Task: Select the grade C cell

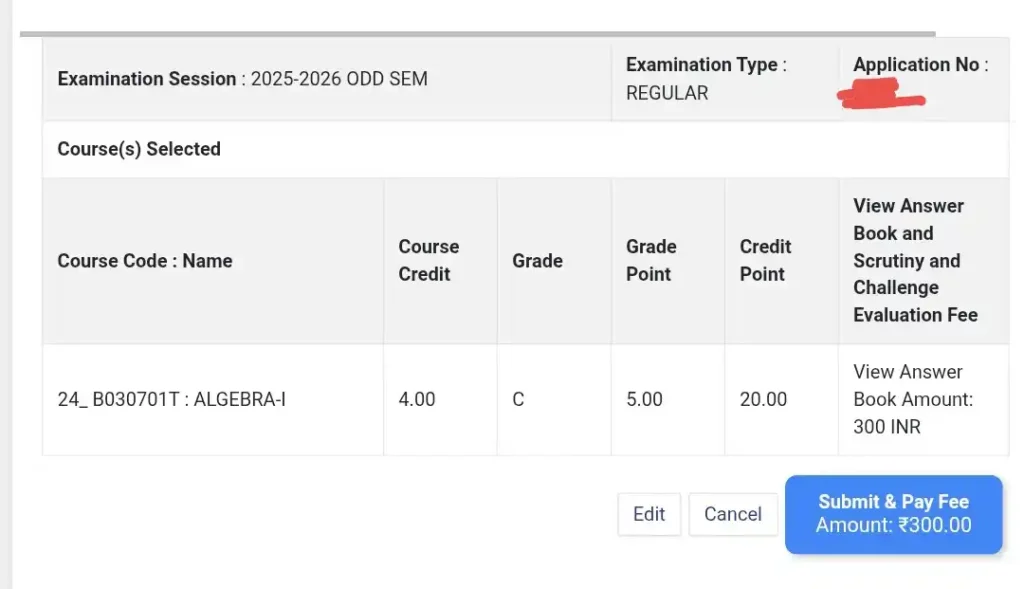Action: [x=518, y=400]
